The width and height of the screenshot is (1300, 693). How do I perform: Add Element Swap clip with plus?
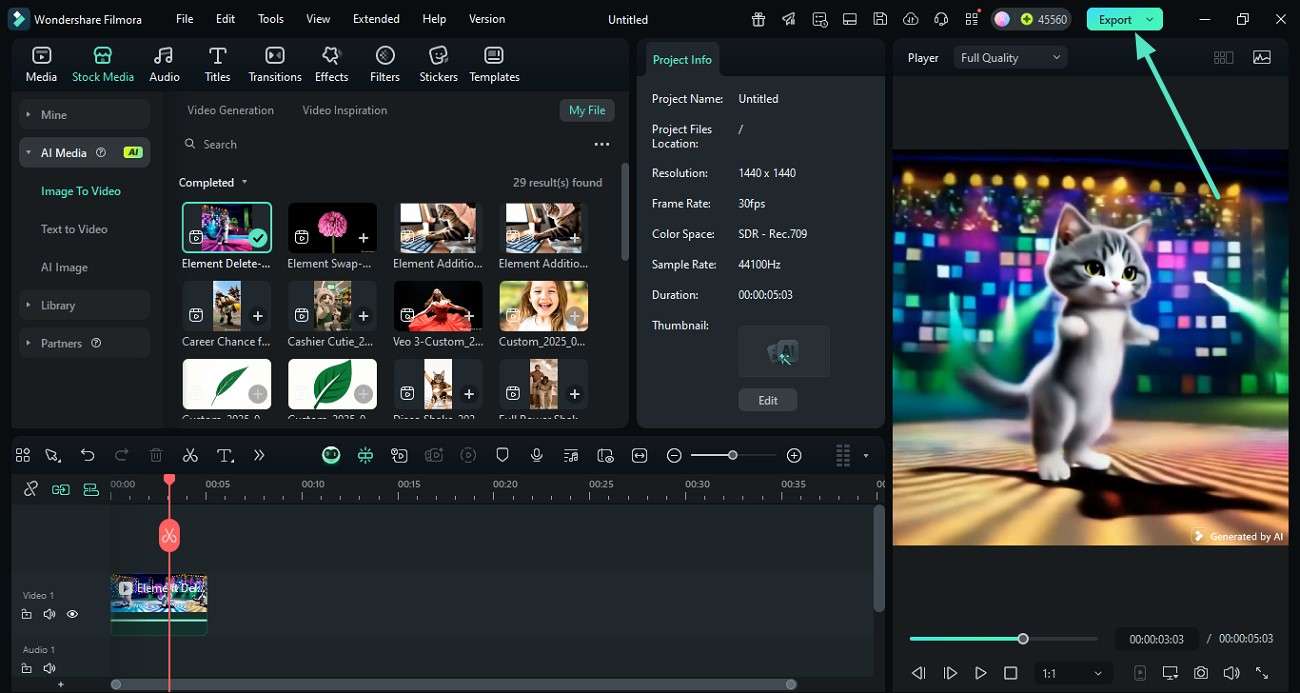click(363, 238)
